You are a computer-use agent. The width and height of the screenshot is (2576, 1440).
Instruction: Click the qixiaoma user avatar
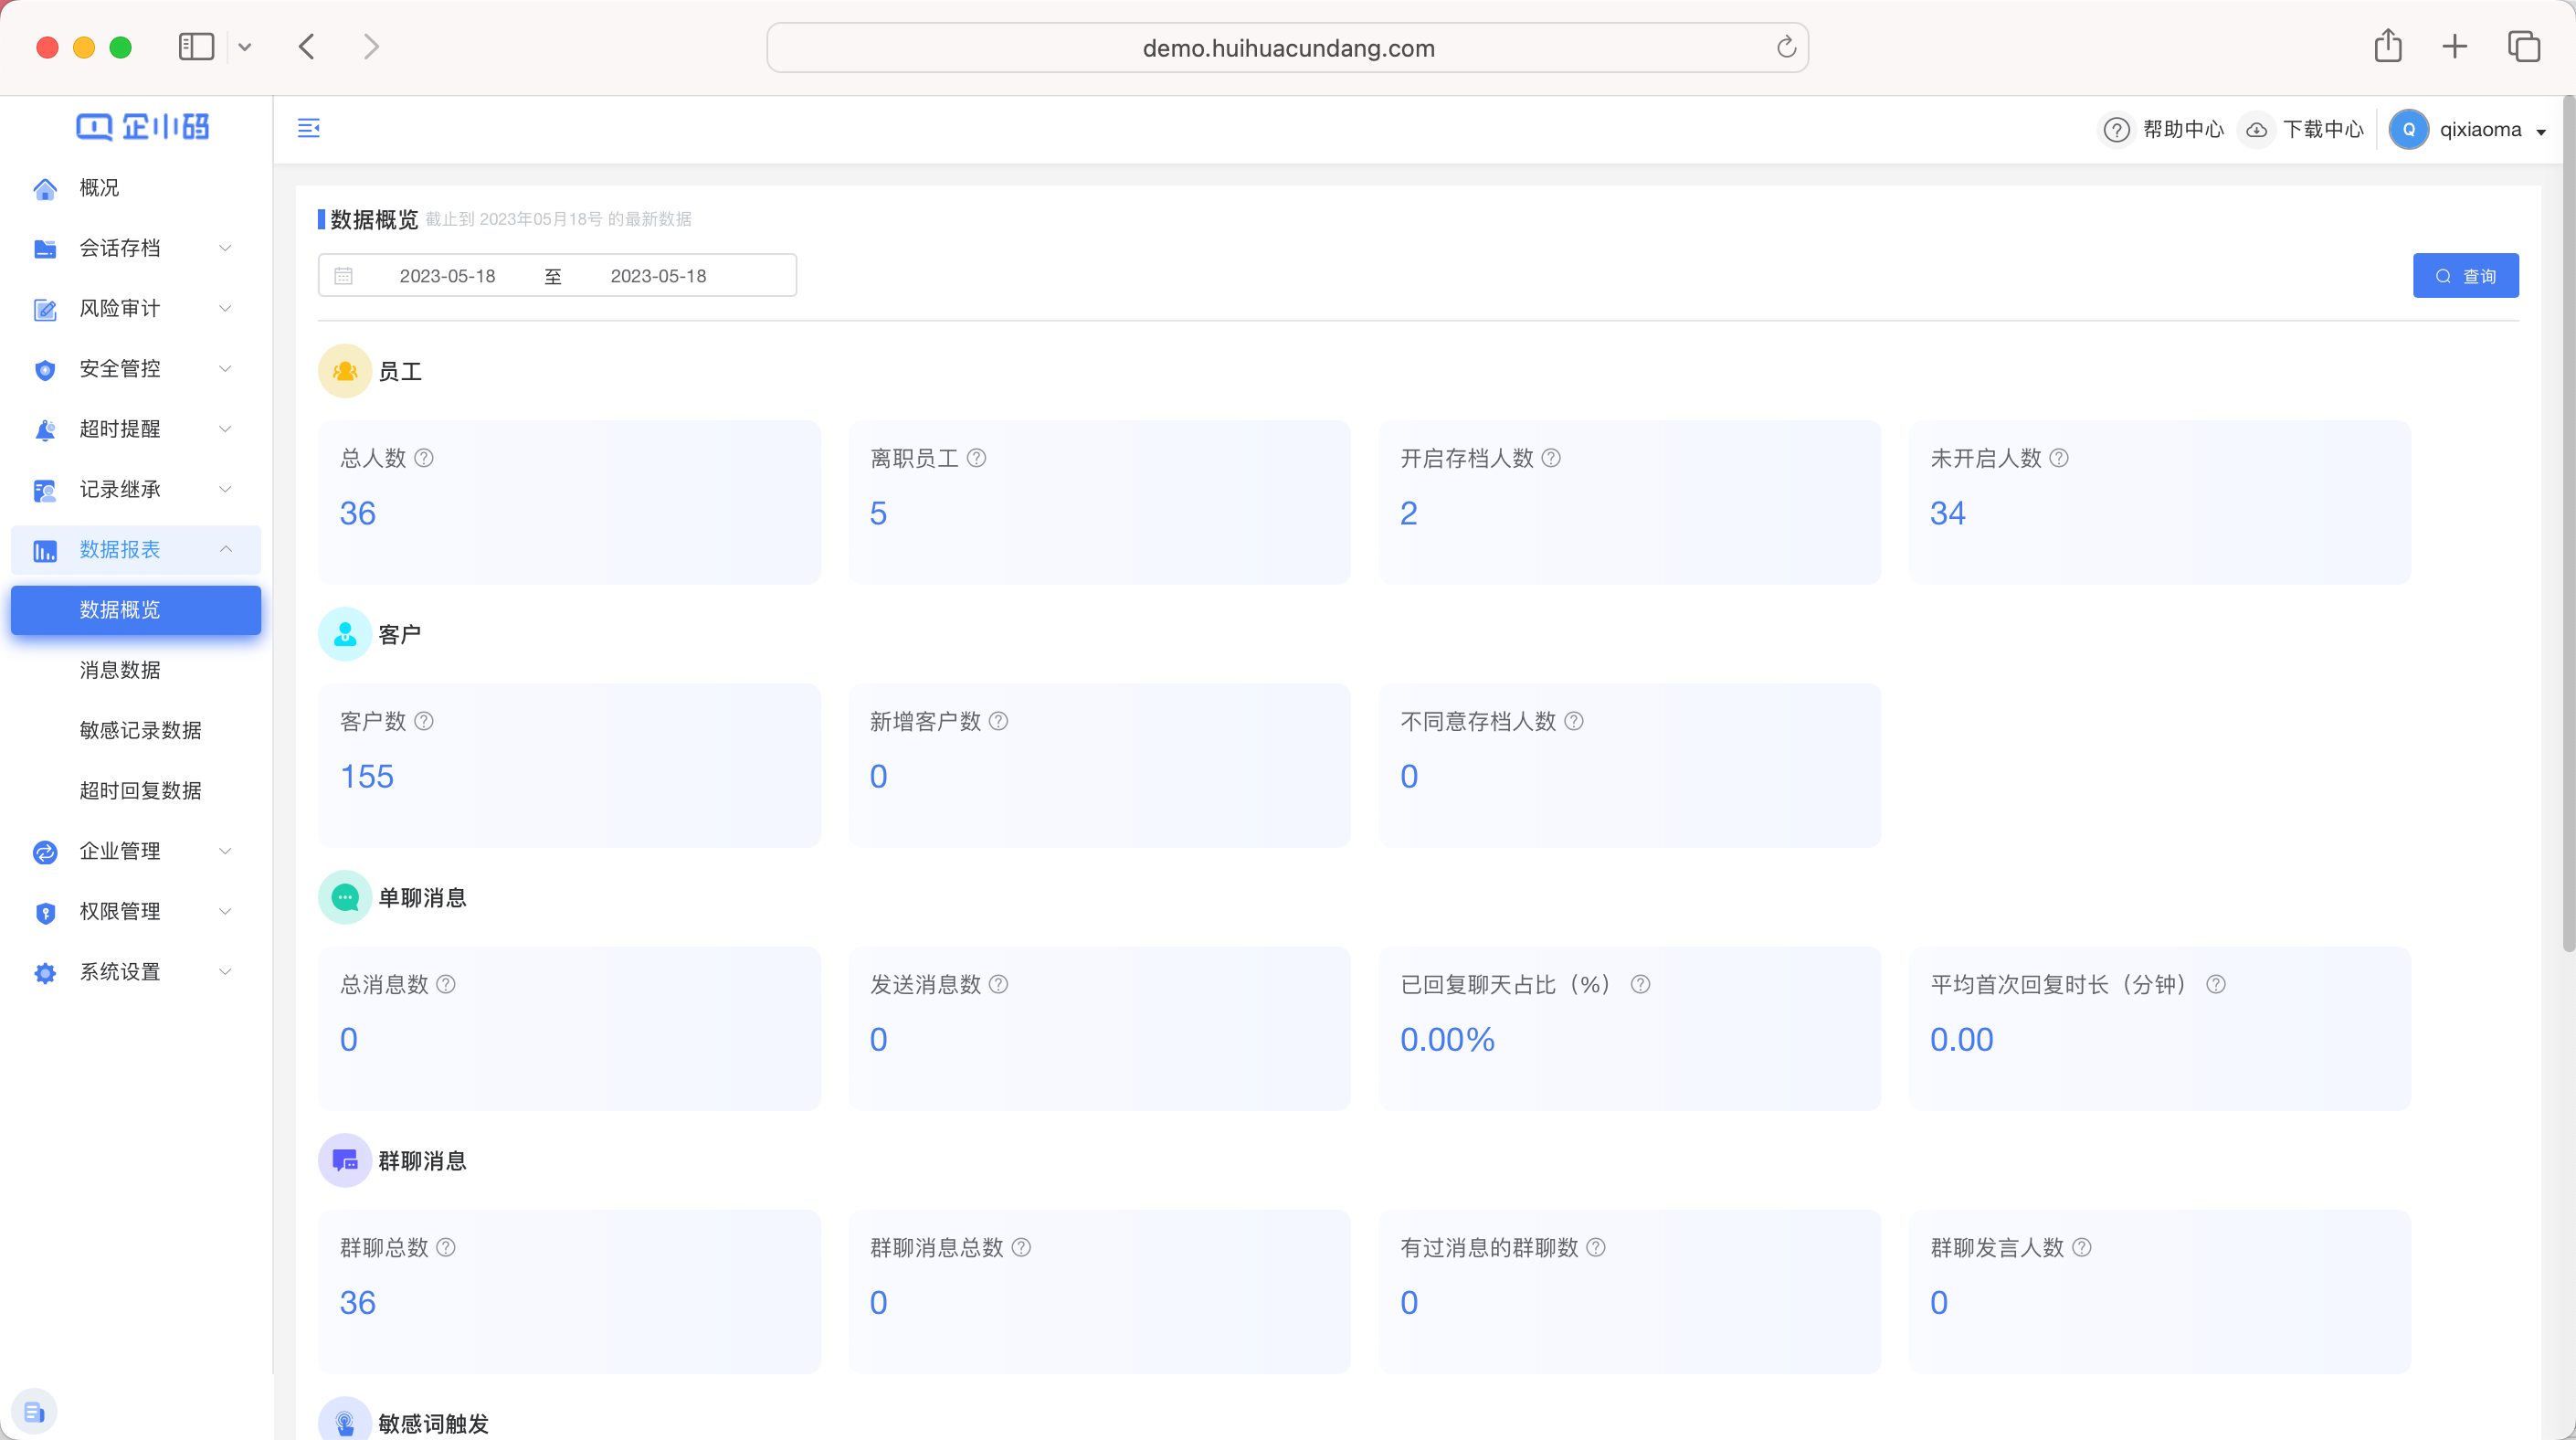coord(2409,130)
